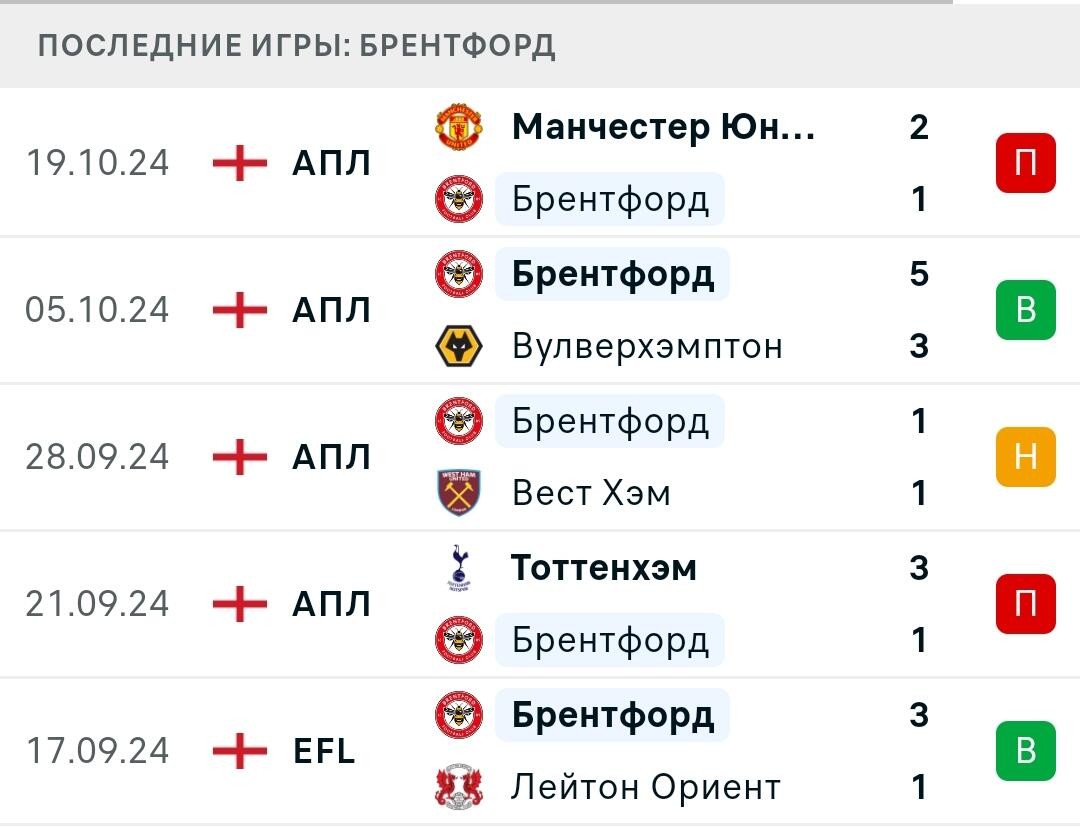Click the EFL competition label
Viewport: 1080px width, 828px height.
[324, 751]
